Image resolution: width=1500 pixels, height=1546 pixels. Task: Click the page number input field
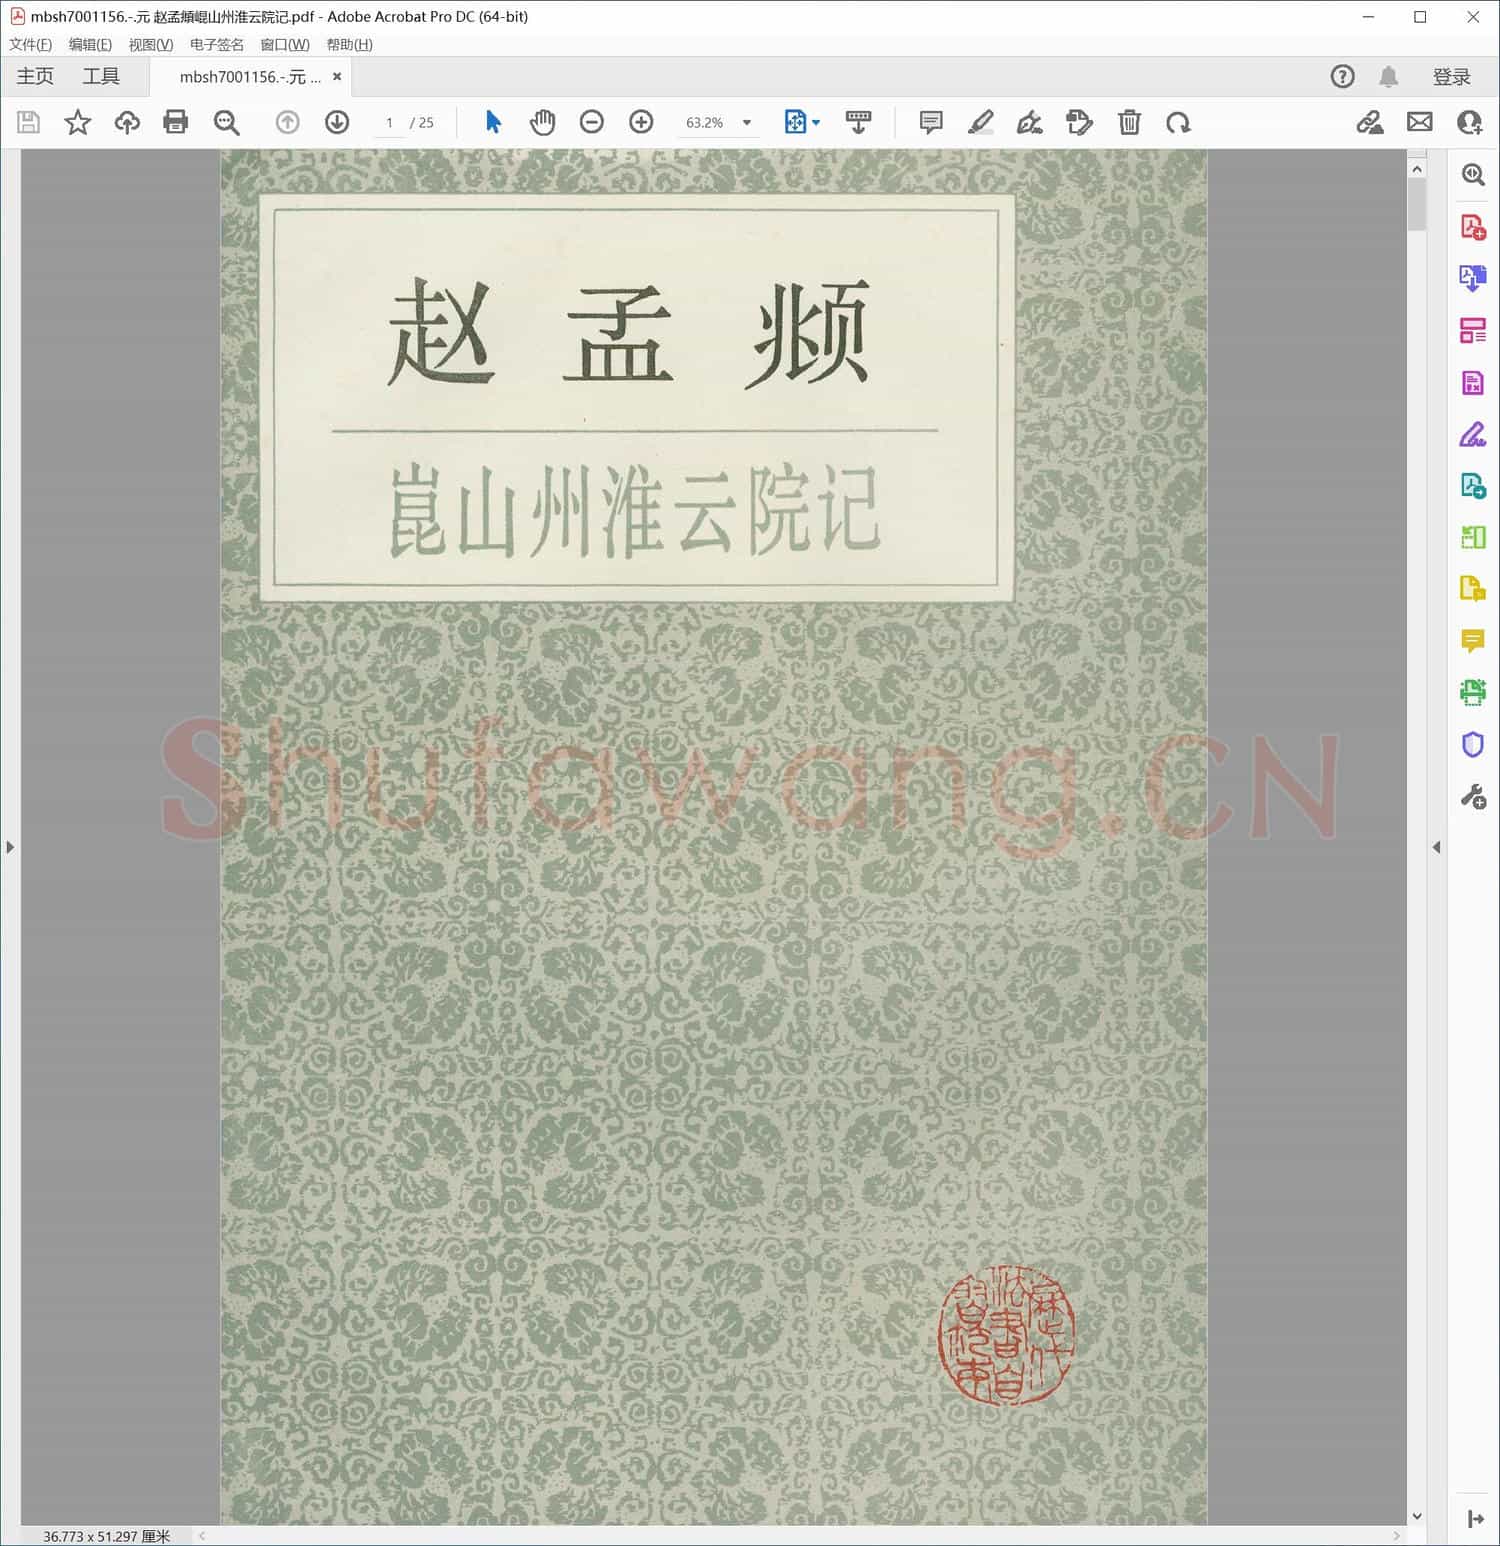389,122
